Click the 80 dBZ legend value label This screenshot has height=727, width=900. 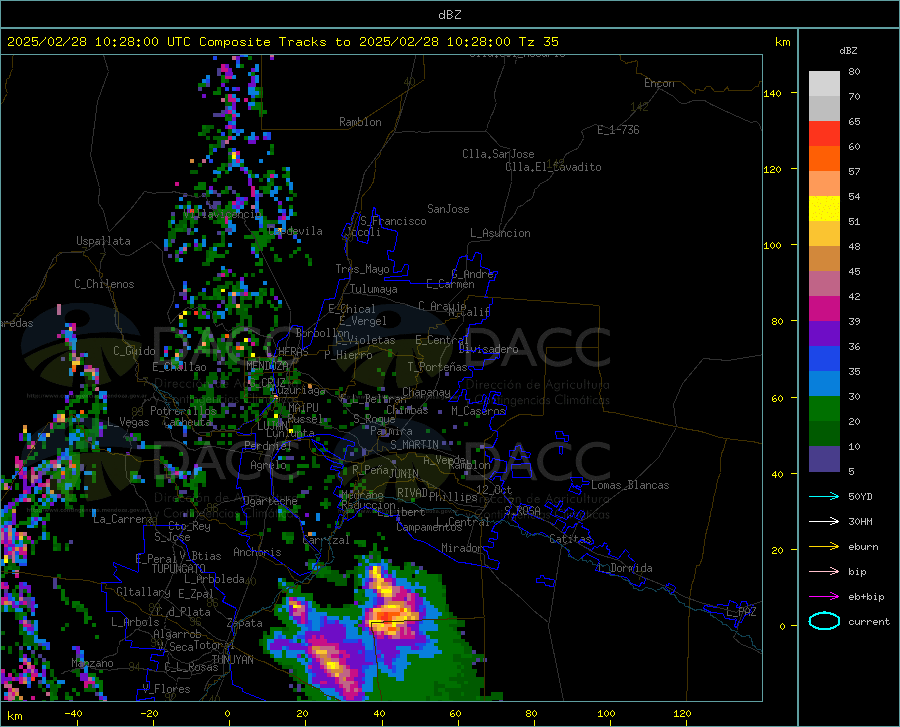[x=854, y=72]
